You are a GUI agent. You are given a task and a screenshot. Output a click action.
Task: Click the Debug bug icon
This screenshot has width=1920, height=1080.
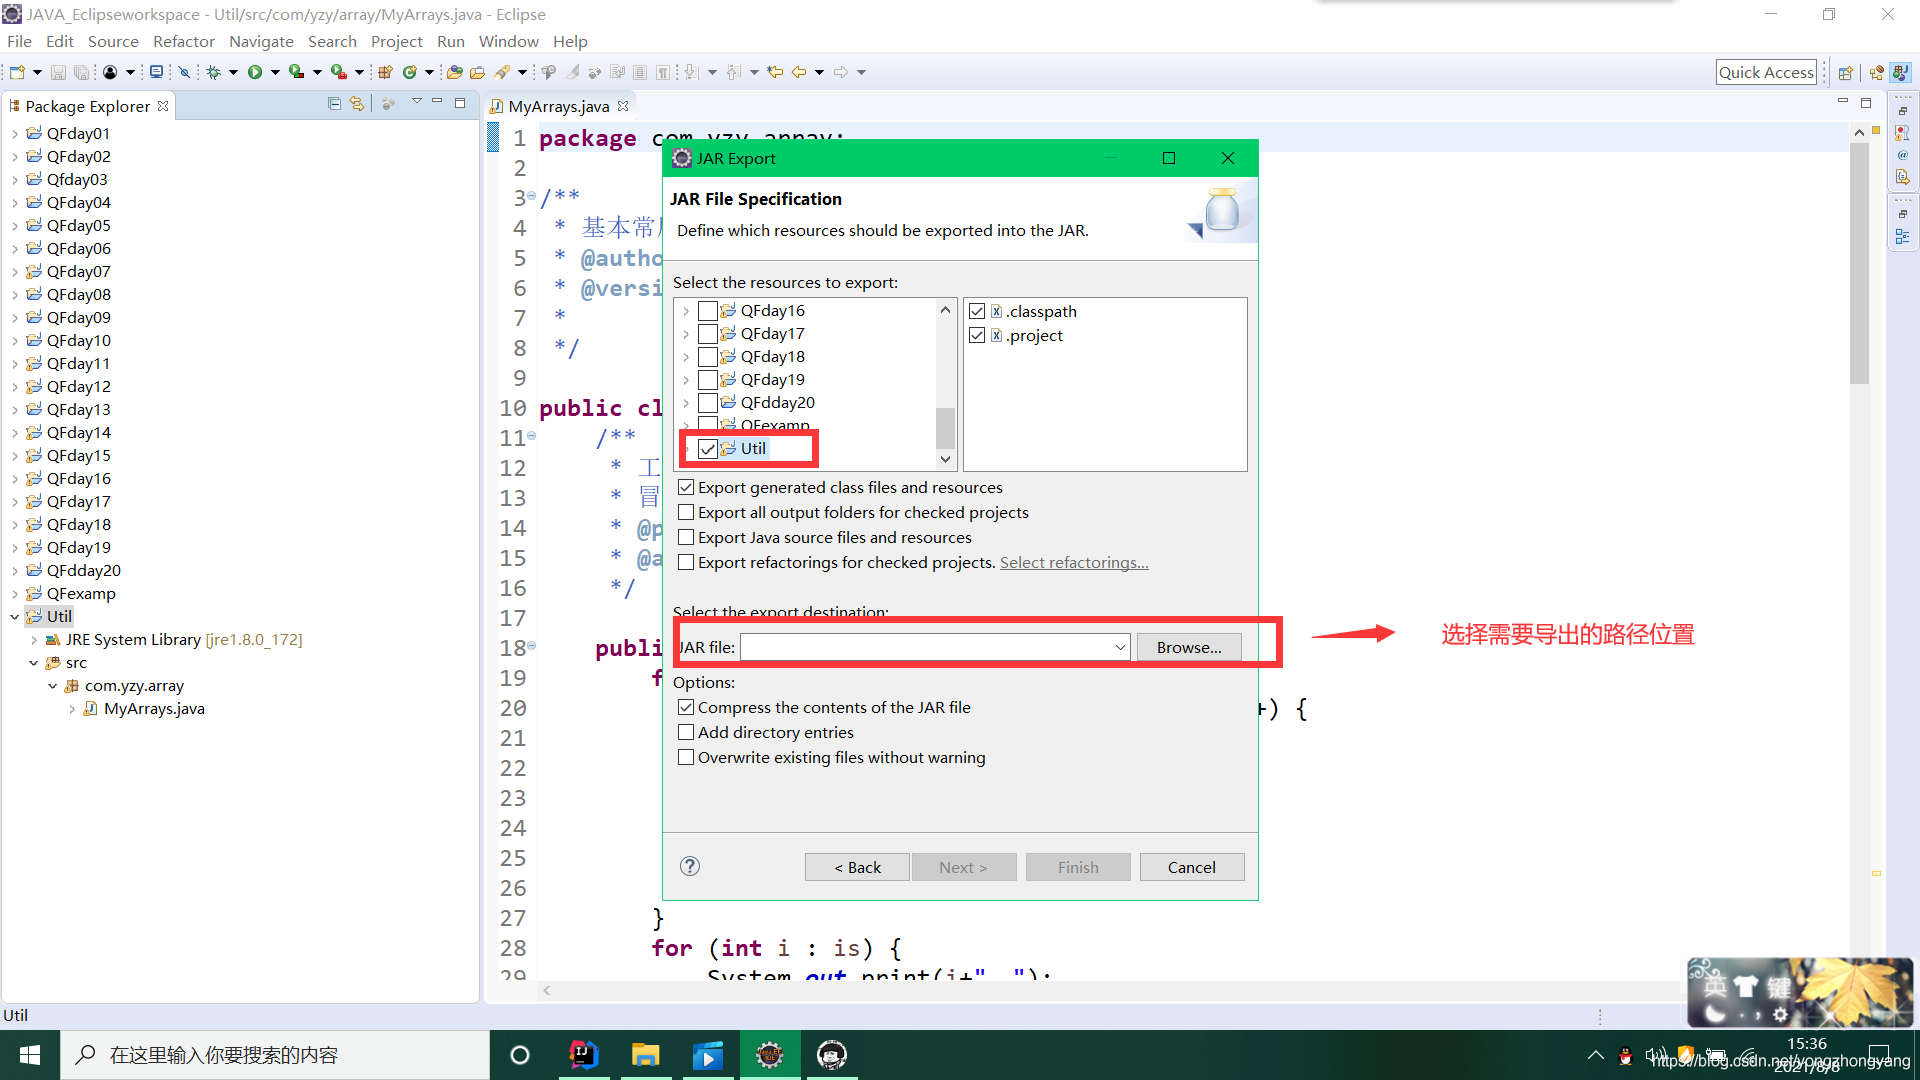click(214, 72)
